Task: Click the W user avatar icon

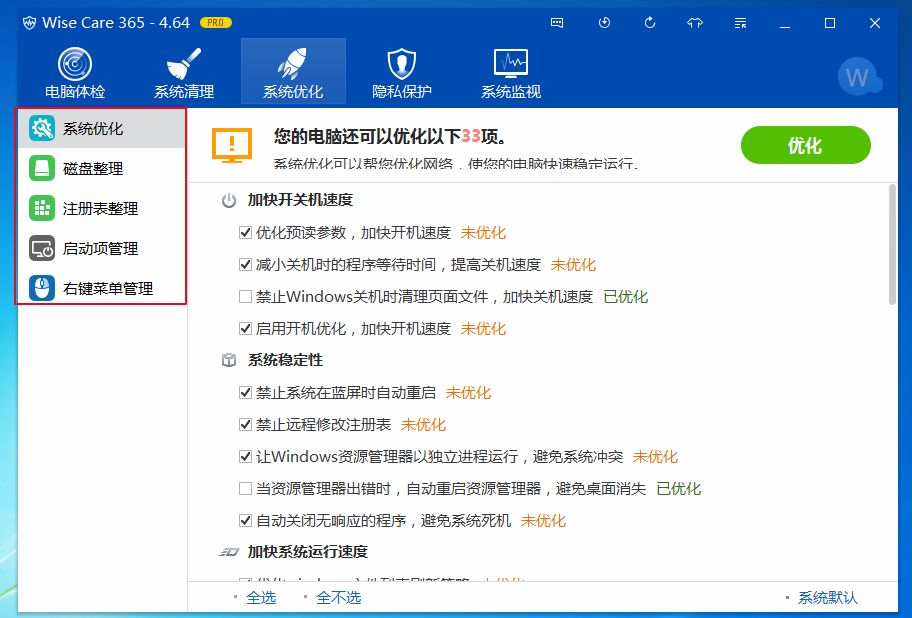Action: tap(859, 76)
